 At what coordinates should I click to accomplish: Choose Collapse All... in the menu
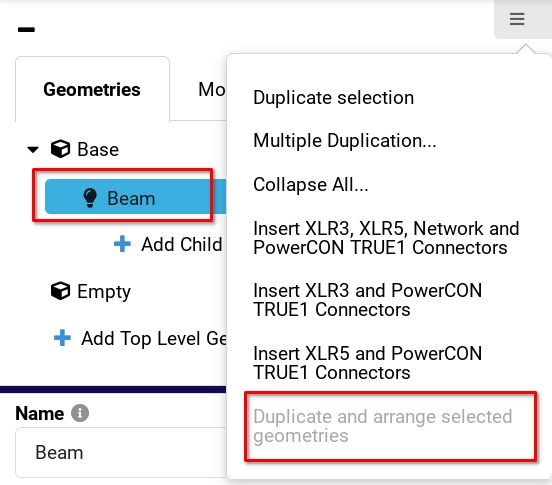tap(310, 184)
